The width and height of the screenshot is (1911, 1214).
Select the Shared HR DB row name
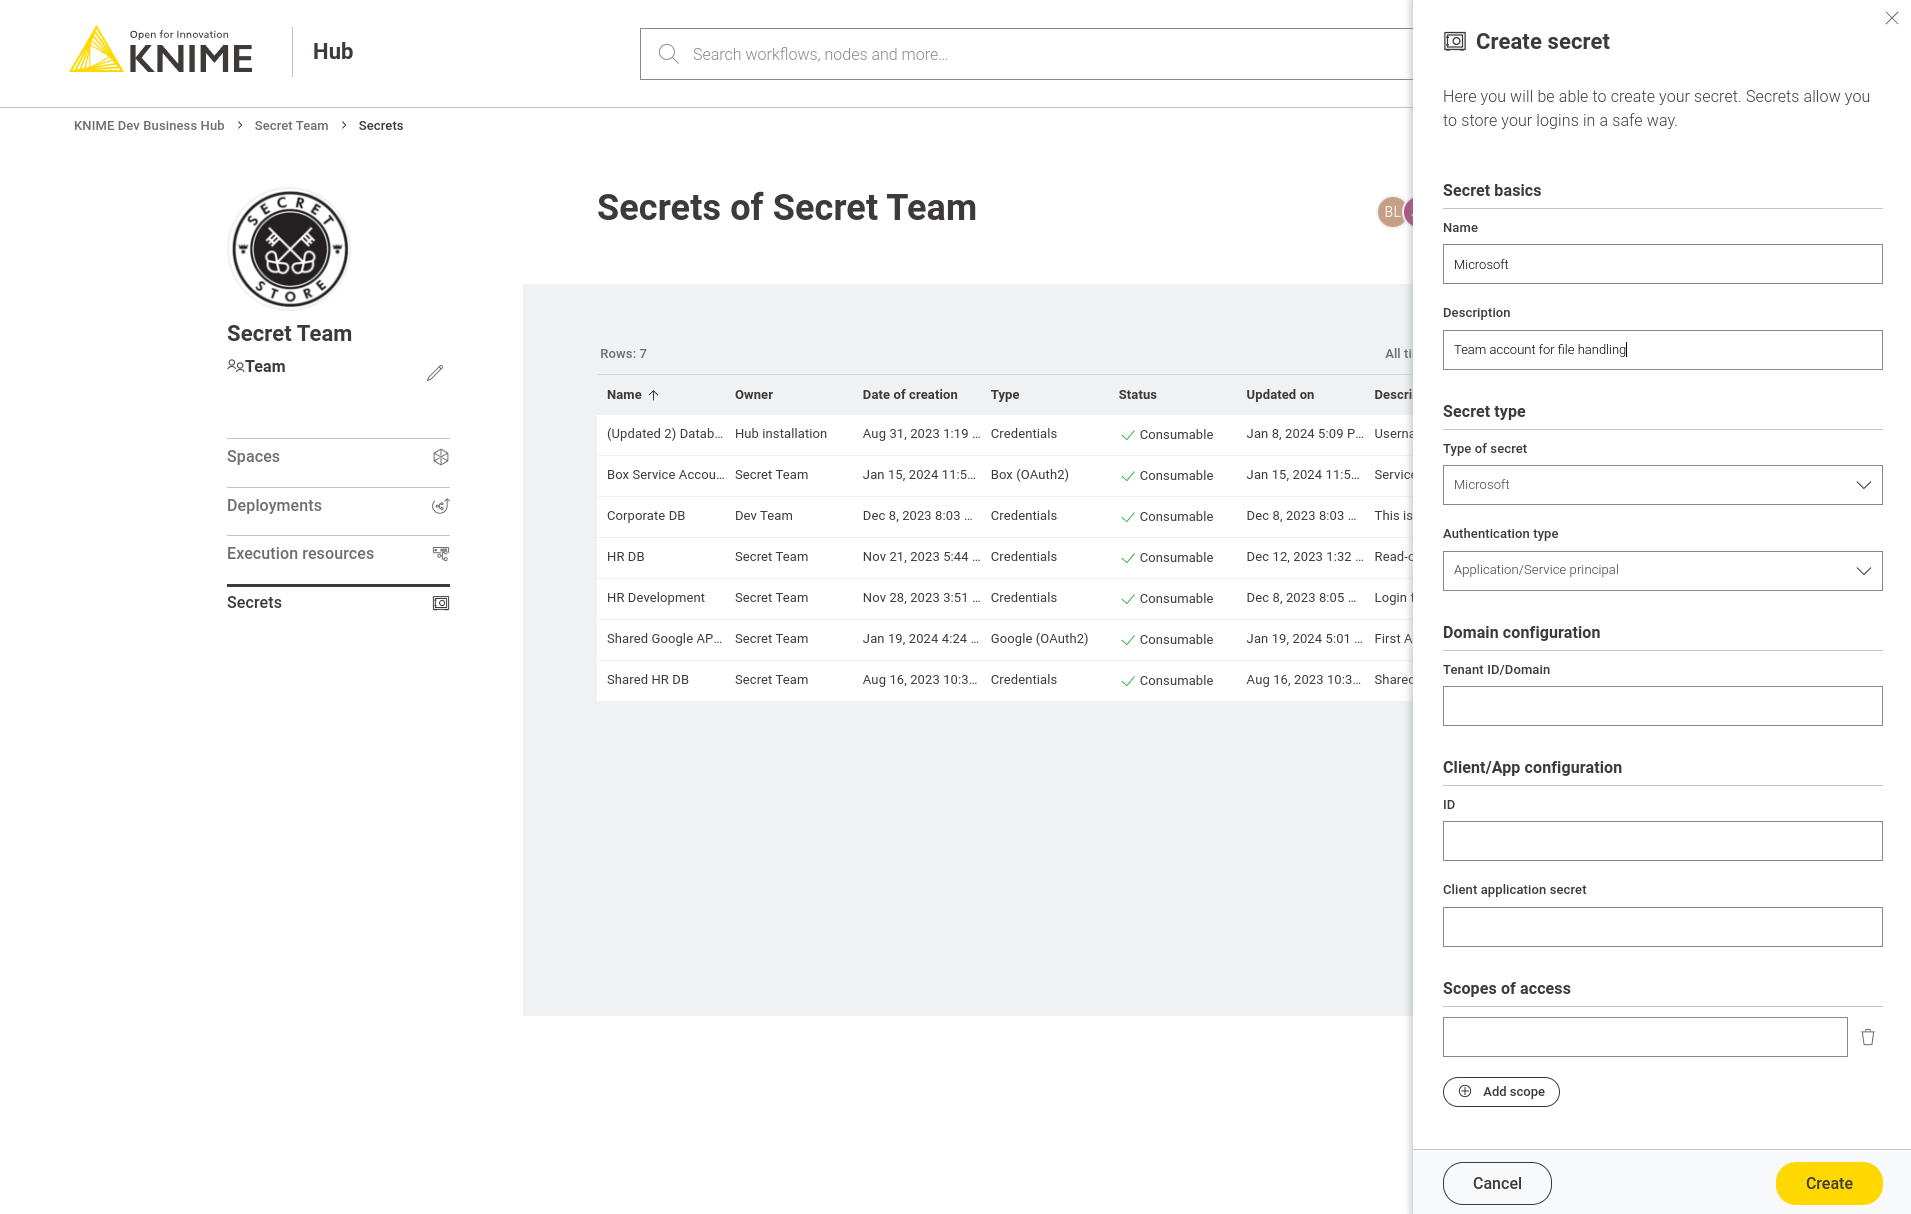pos(648,680)
